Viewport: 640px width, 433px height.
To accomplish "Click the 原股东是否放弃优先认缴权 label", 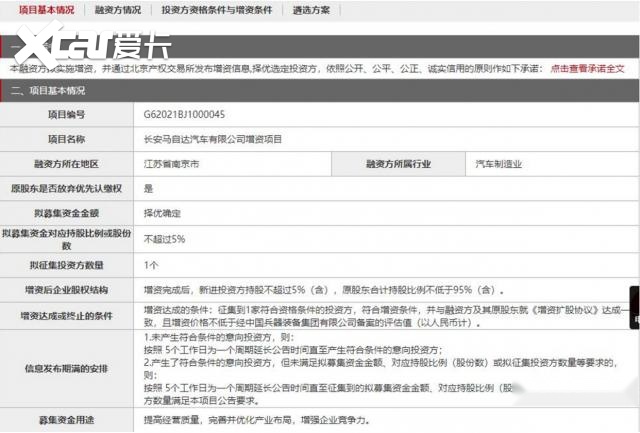I will [x=67, y=189].
